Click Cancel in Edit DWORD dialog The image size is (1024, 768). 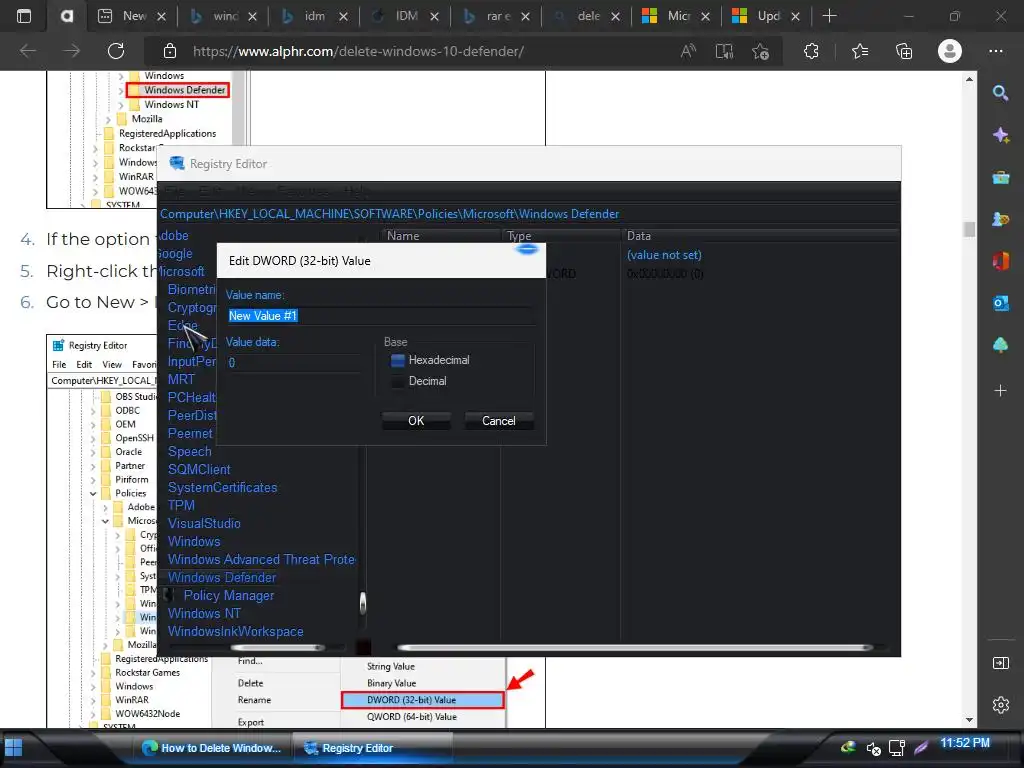(x=499, y=421)
